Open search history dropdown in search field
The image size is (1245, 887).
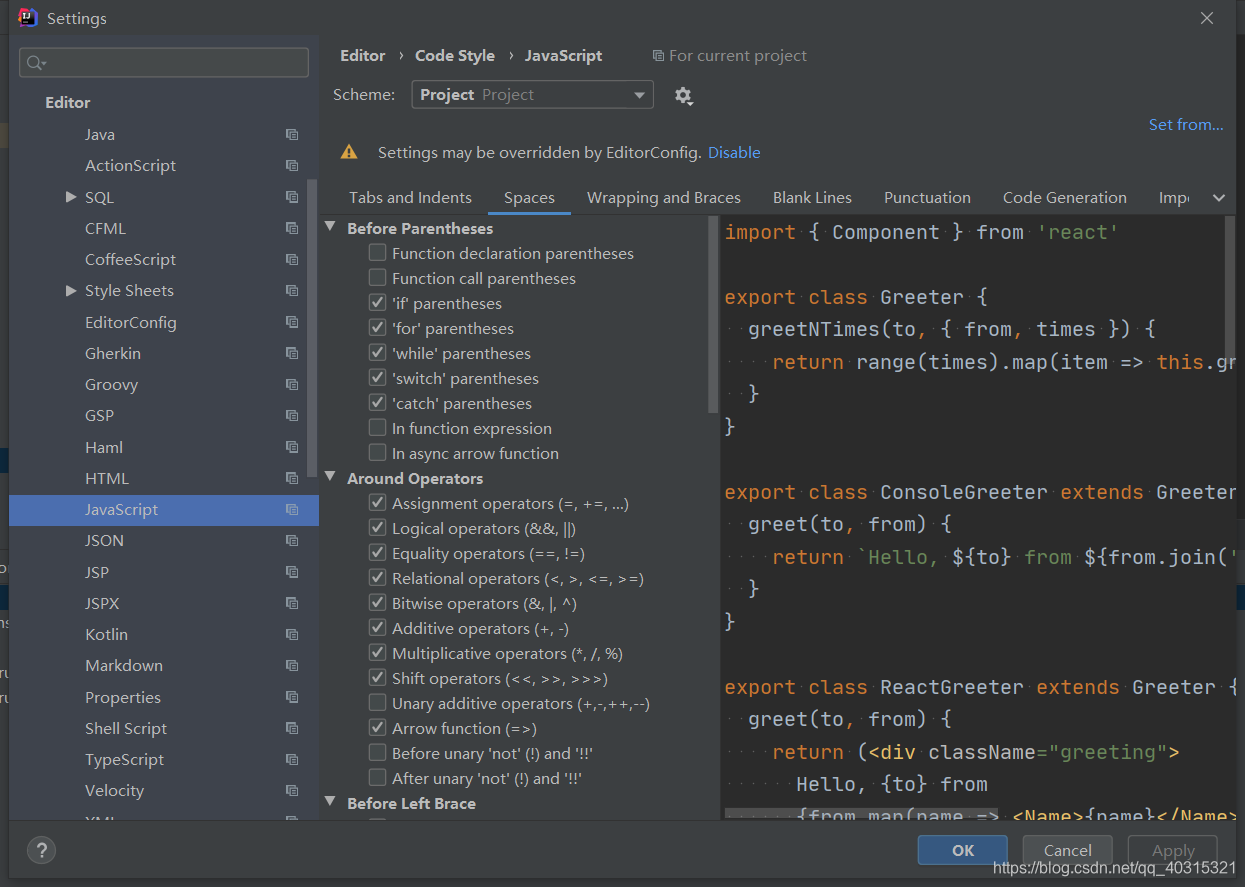pyautogui.click(x=36, y=63)
